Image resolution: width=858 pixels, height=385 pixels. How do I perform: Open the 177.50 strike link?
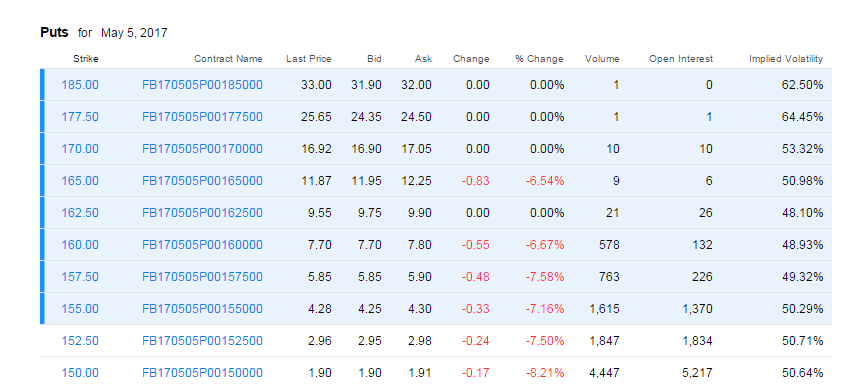(80, 117)
